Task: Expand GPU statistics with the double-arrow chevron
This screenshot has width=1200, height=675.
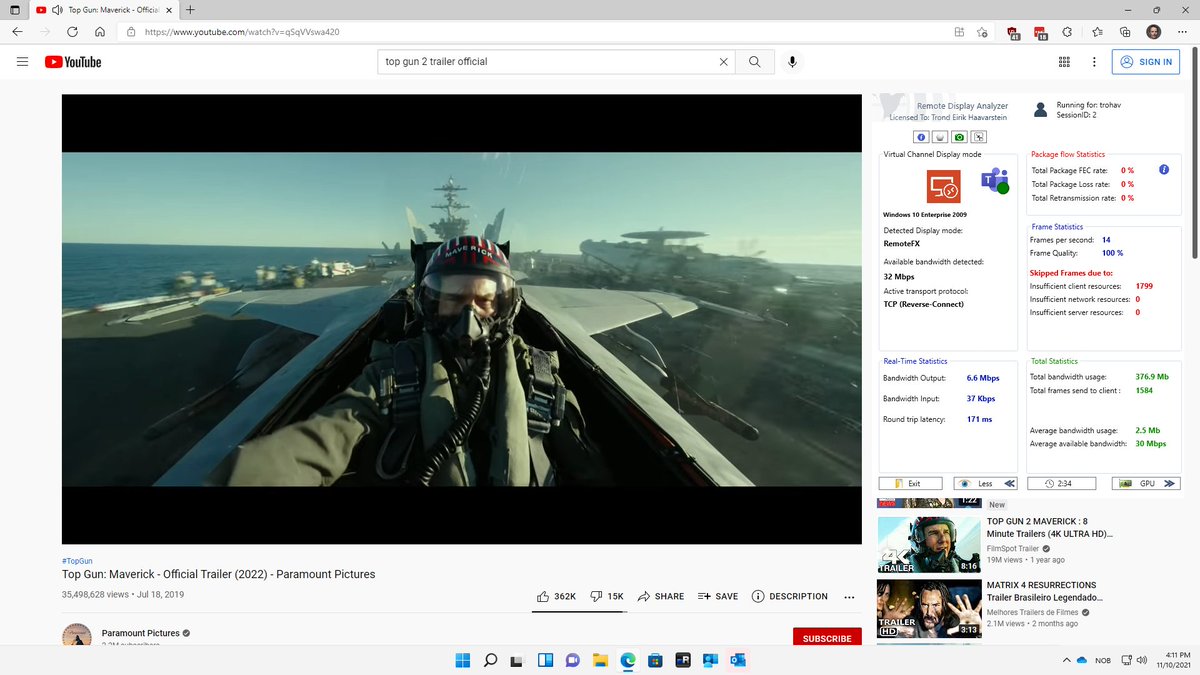Action: [1168, 482]
